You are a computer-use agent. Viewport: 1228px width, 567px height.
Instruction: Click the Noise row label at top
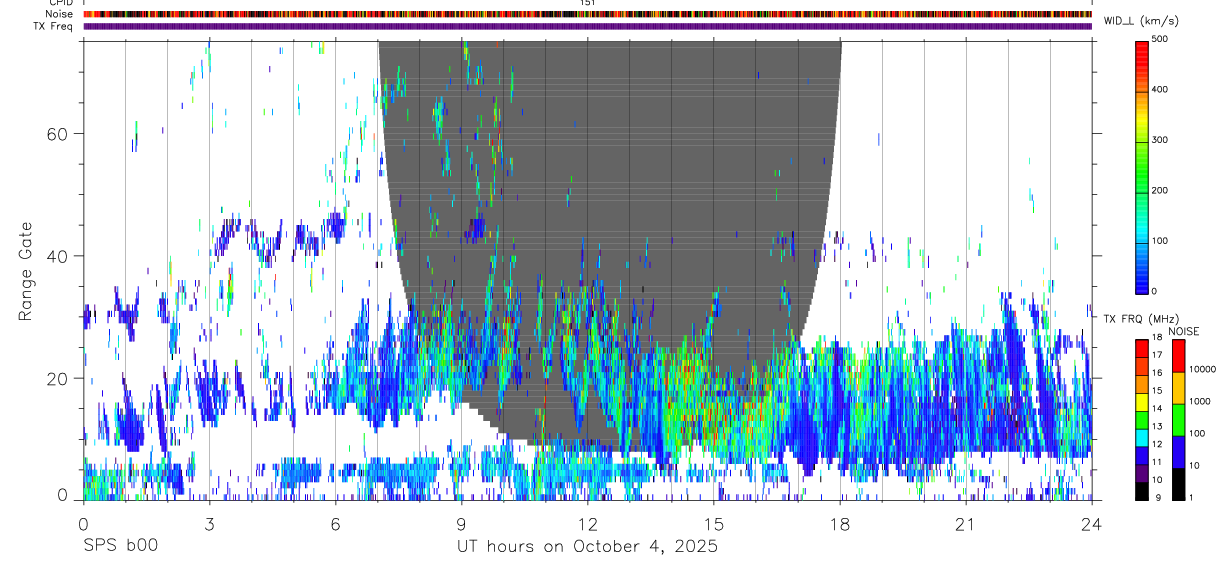coord(59,14)
